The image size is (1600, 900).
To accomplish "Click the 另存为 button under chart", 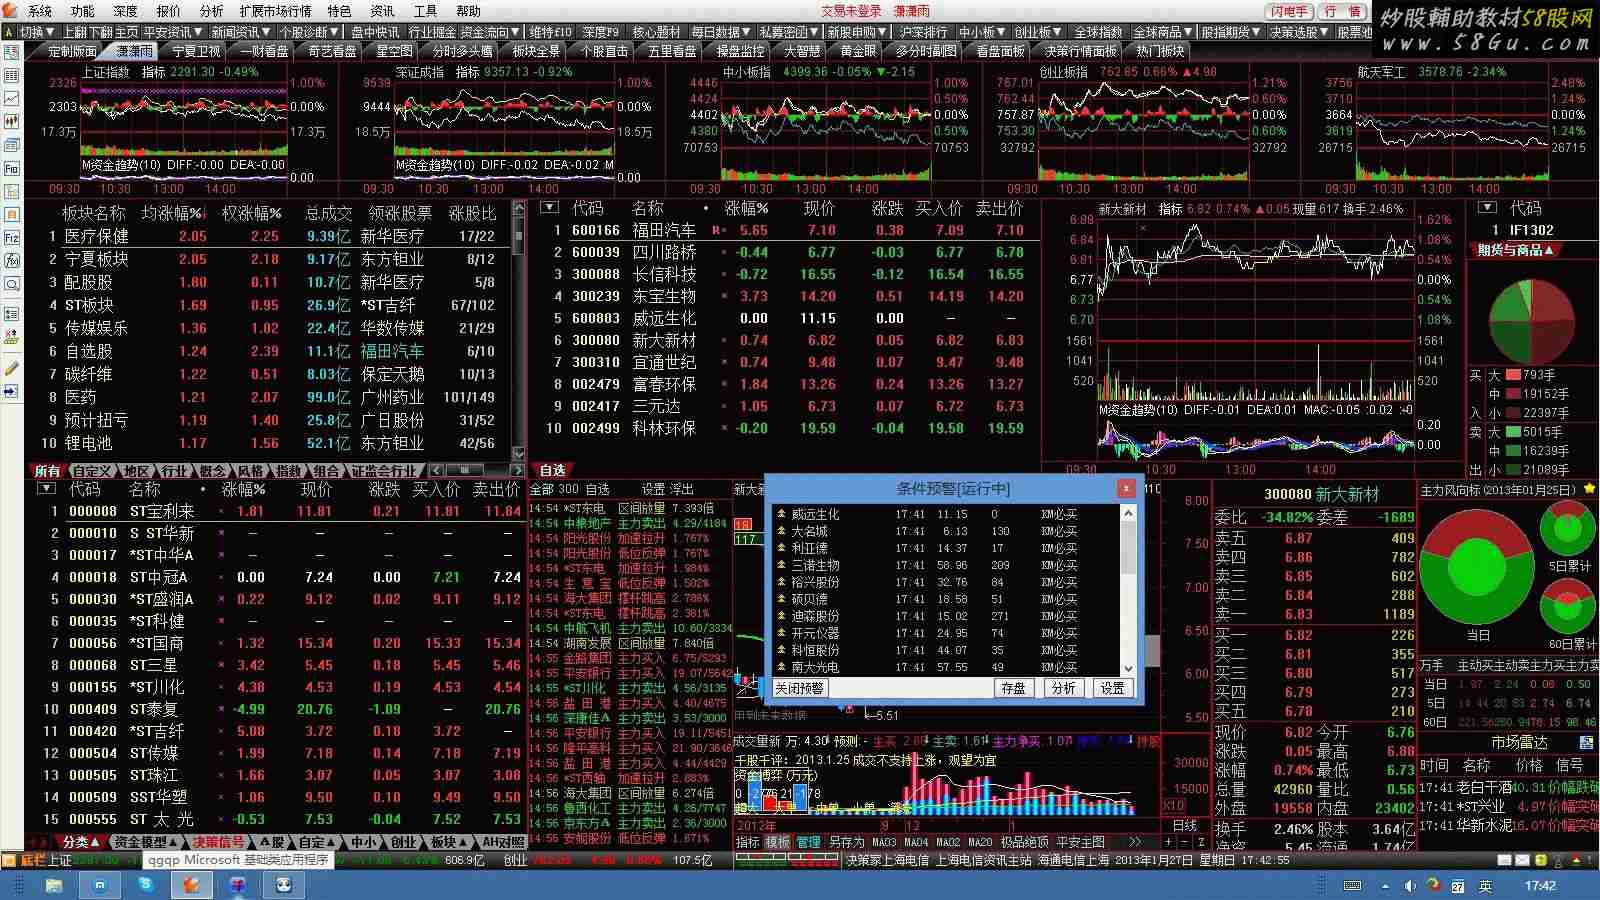I will tap(846, 842).
